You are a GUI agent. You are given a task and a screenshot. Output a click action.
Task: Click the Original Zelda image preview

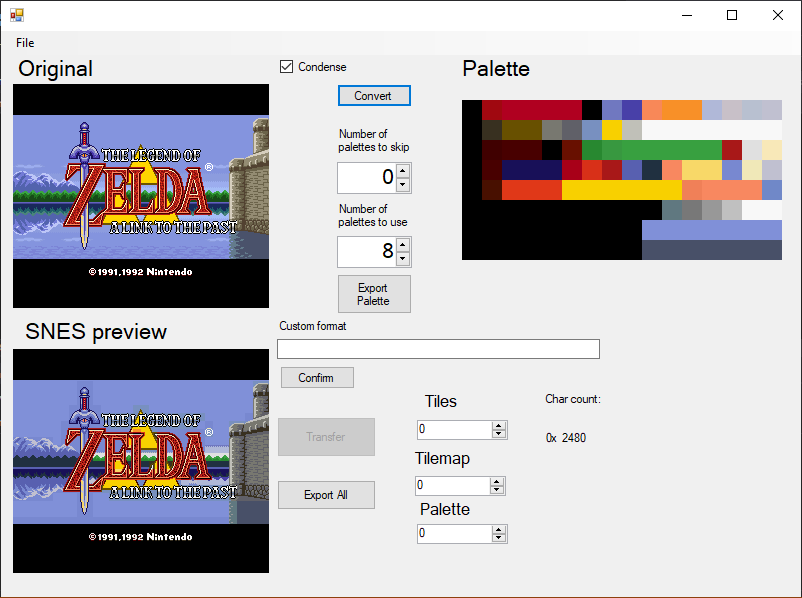[141, 196]
